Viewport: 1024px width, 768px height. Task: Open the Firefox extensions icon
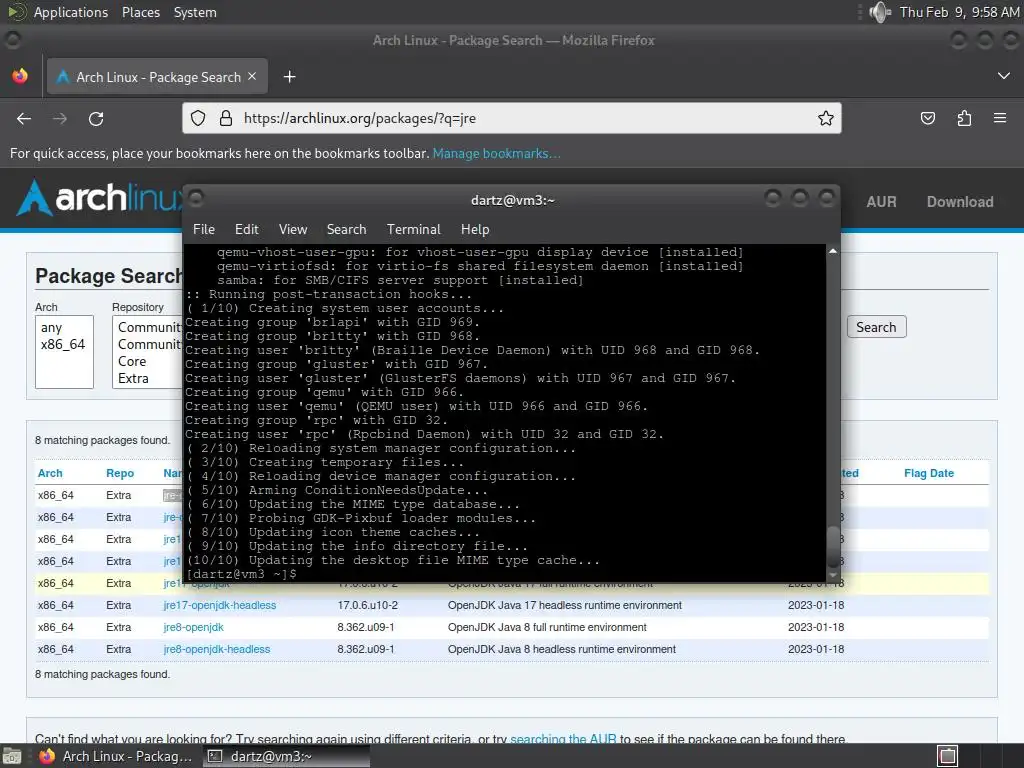(x=964, y=118)
